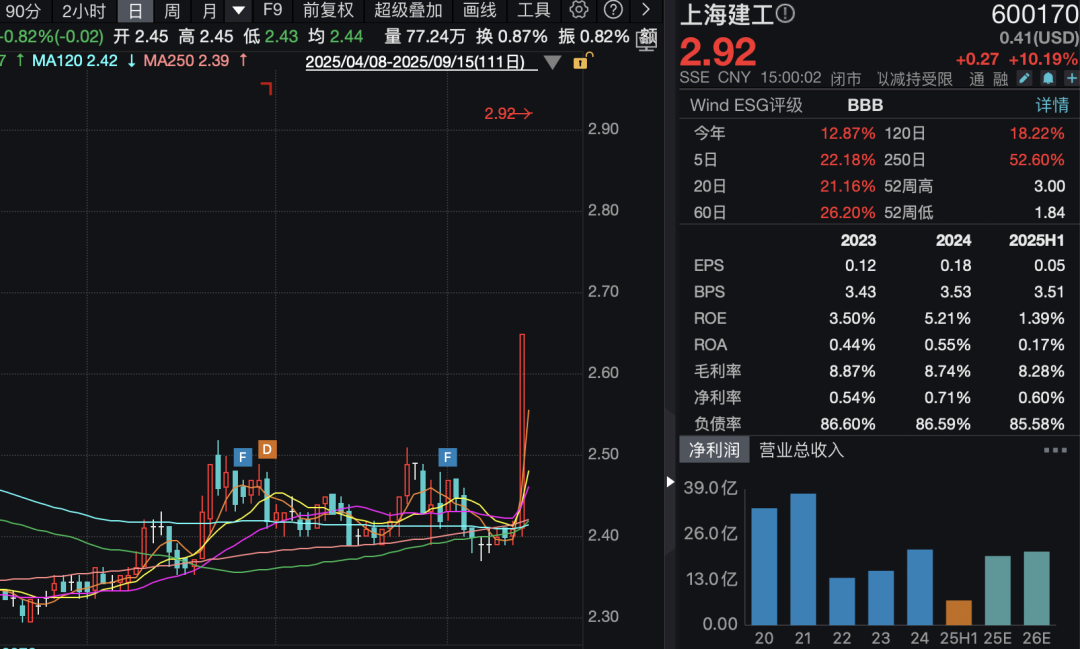This screenshot has width=1080, height=649.
Task: Open the help question mark icon
Action: tap(612, 10)
